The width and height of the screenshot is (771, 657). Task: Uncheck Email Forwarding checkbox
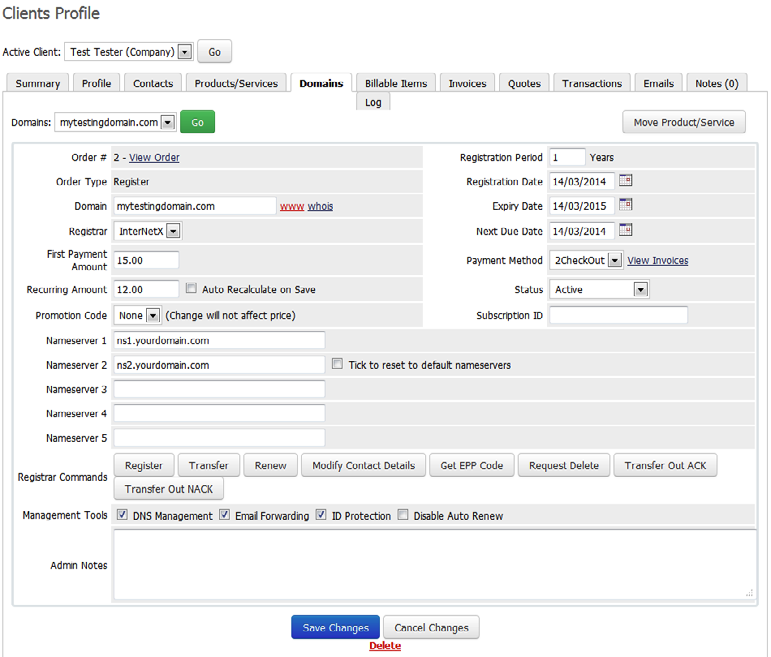224,515
